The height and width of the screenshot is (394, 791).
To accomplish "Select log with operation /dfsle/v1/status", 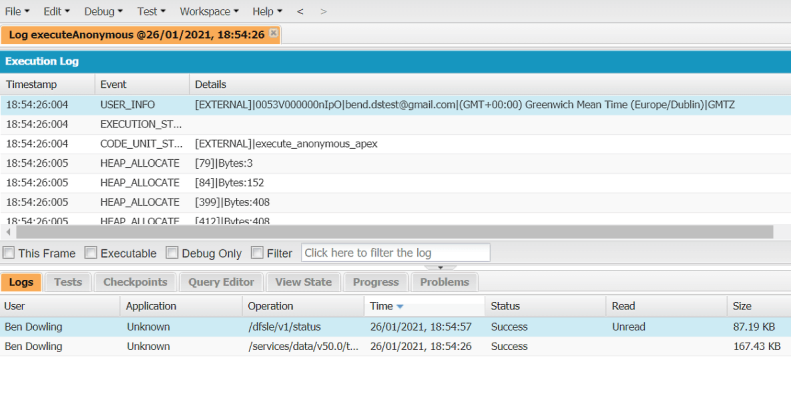I will pos(396,327).
